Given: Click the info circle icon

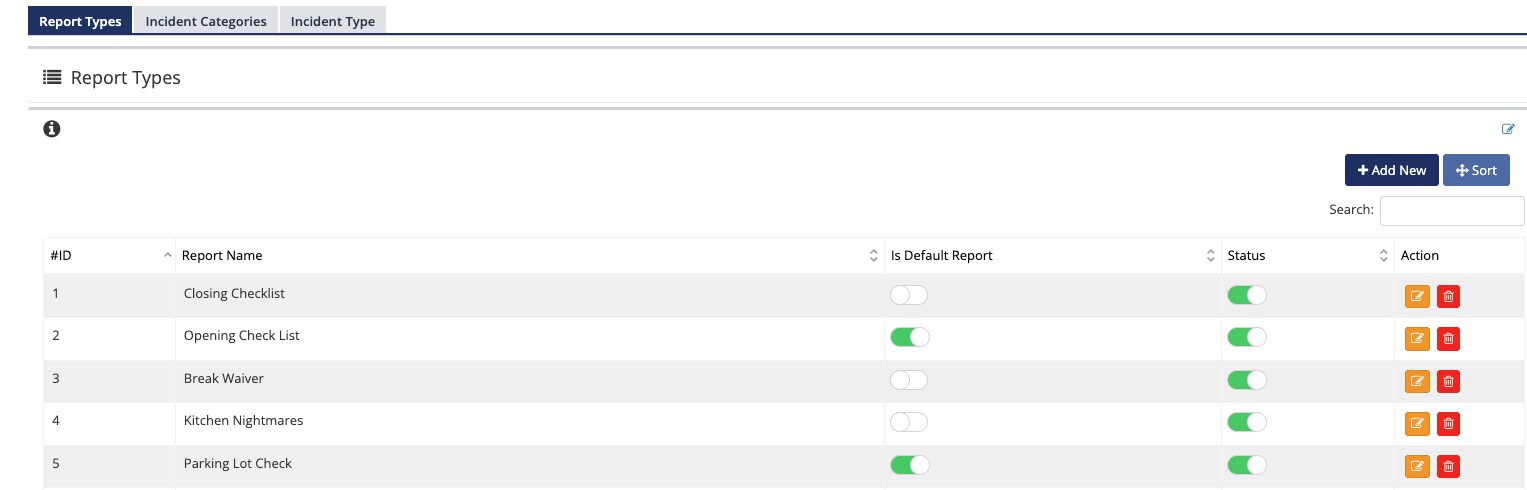Looking at the screenshot, I should [52, 129].
